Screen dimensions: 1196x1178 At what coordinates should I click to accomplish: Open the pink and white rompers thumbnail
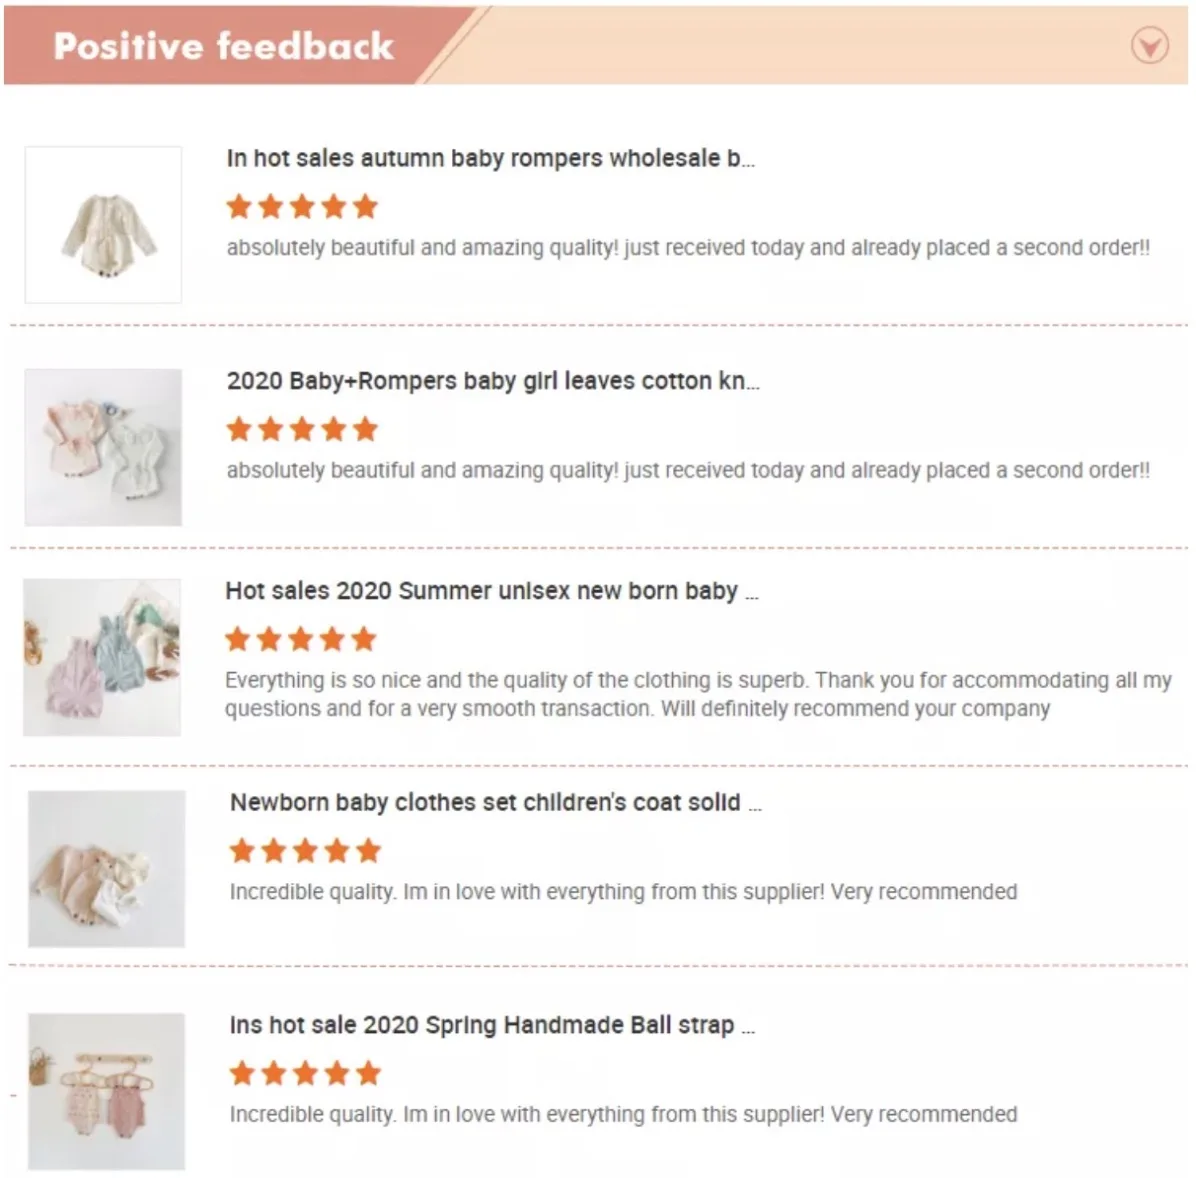click(x=103, y=447)
